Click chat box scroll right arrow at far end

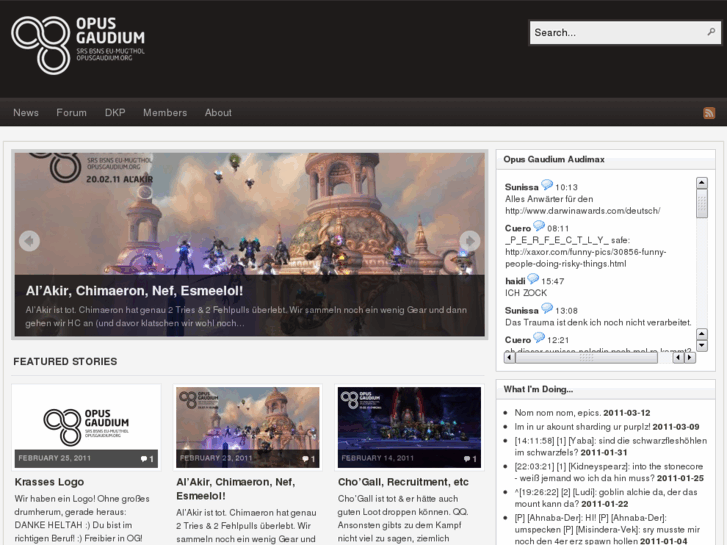(690, 358)
